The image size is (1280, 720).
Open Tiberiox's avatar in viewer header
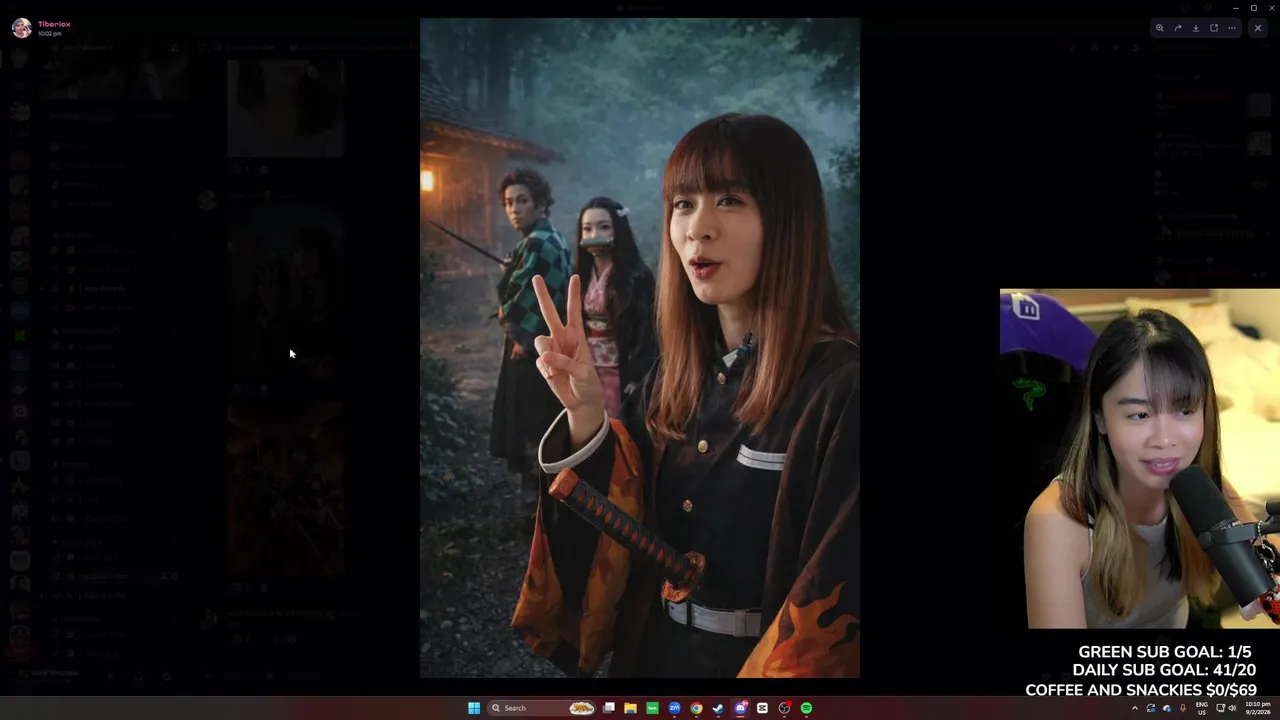tap(21, 28)
